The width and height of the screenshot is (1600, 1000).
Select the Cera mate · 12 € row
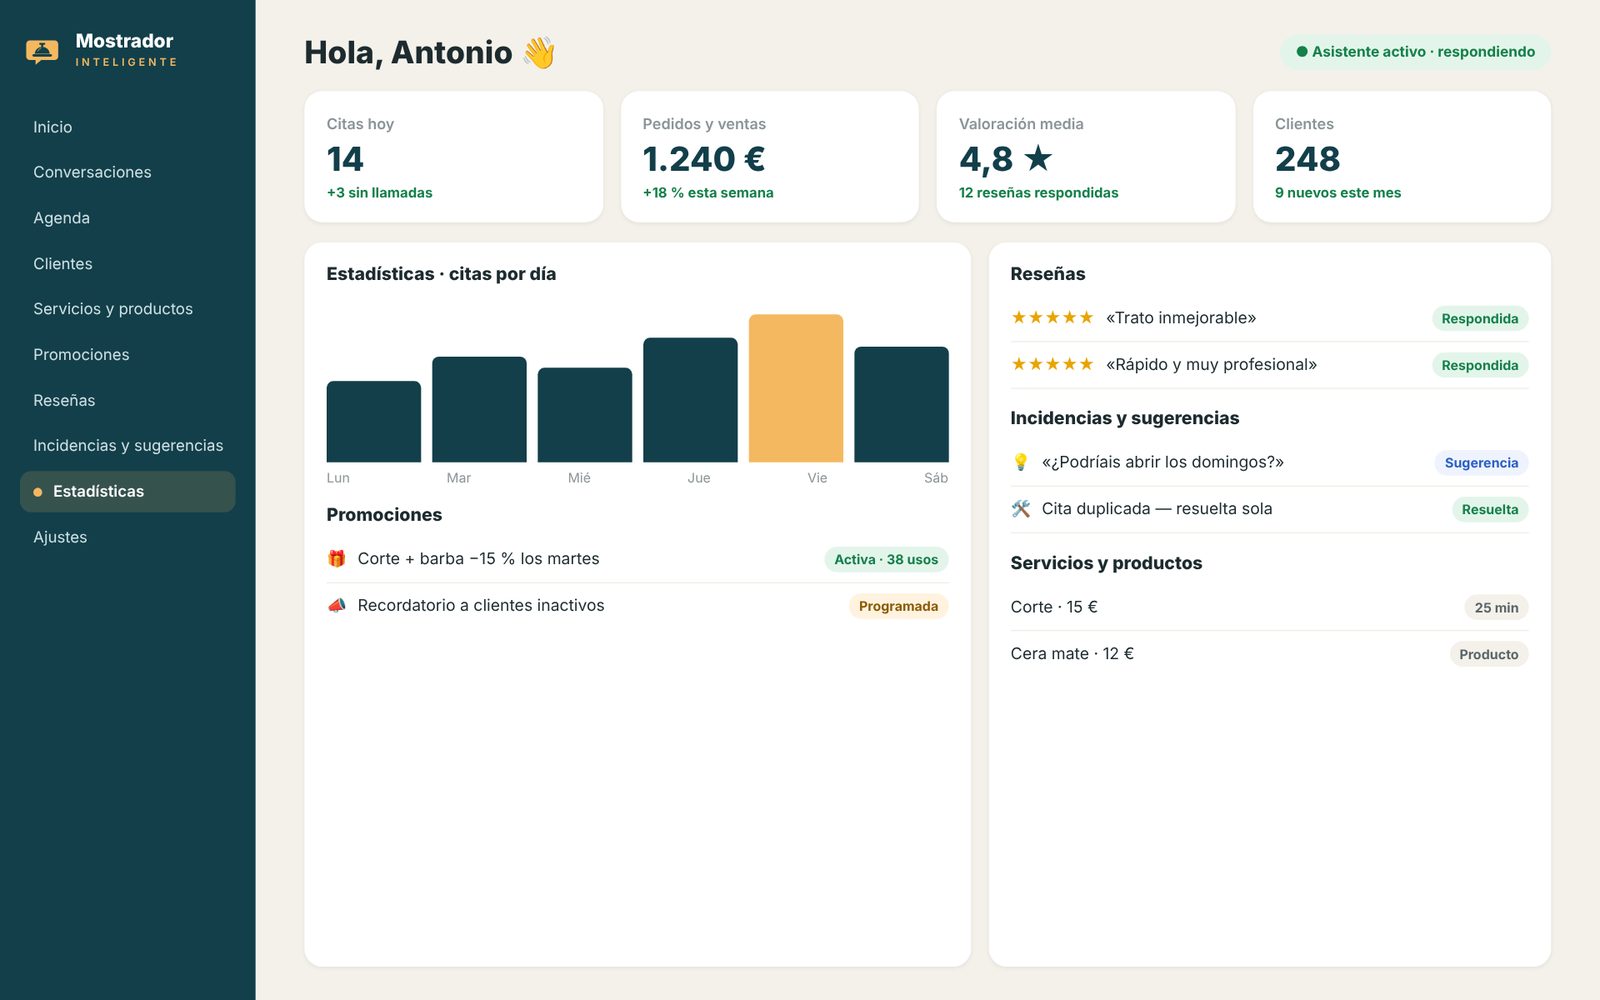(x=1269, y=654)
